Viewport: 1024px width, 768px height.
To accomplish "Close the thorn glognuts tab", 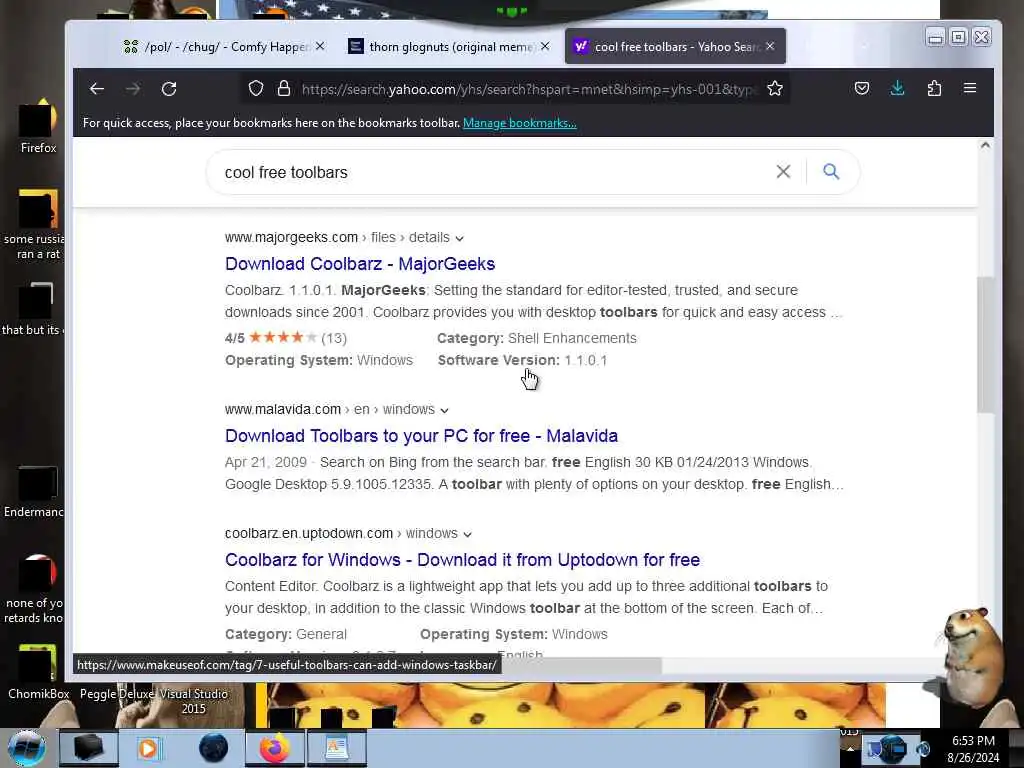I will (x=545, y=46).
